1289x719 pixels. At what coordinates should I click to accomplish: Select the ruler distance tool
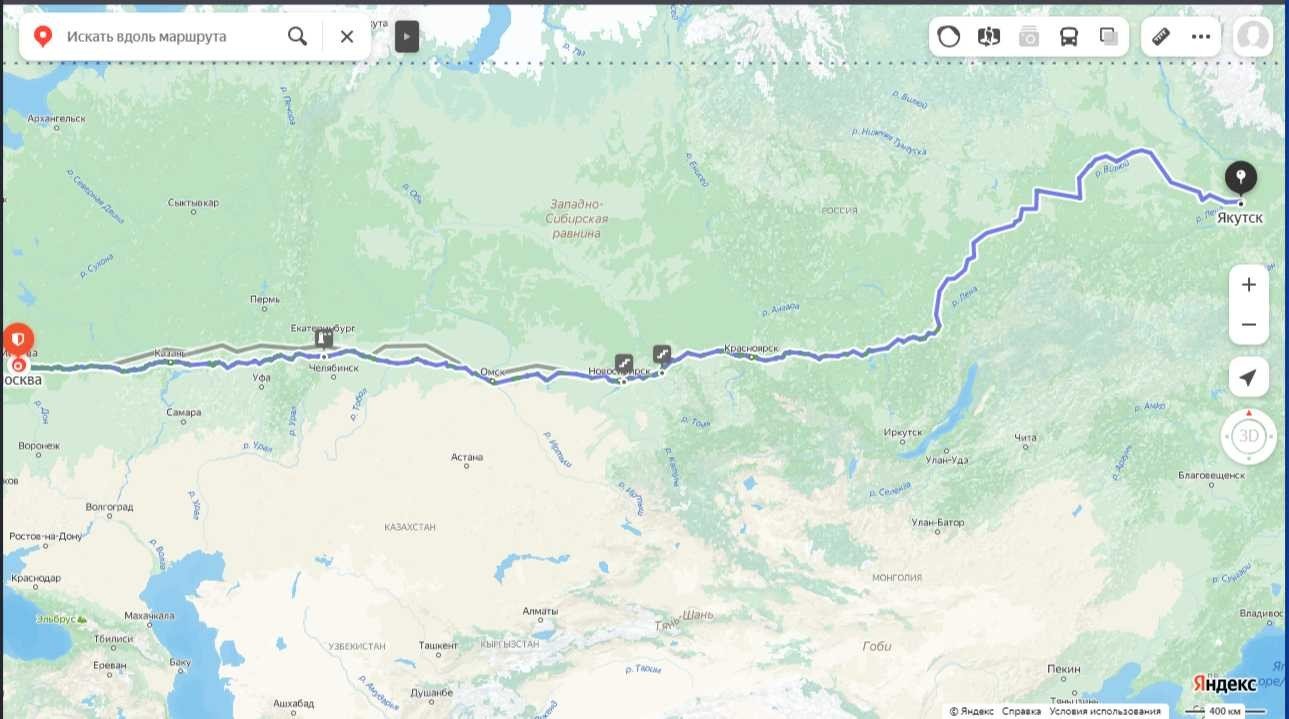1161,37
